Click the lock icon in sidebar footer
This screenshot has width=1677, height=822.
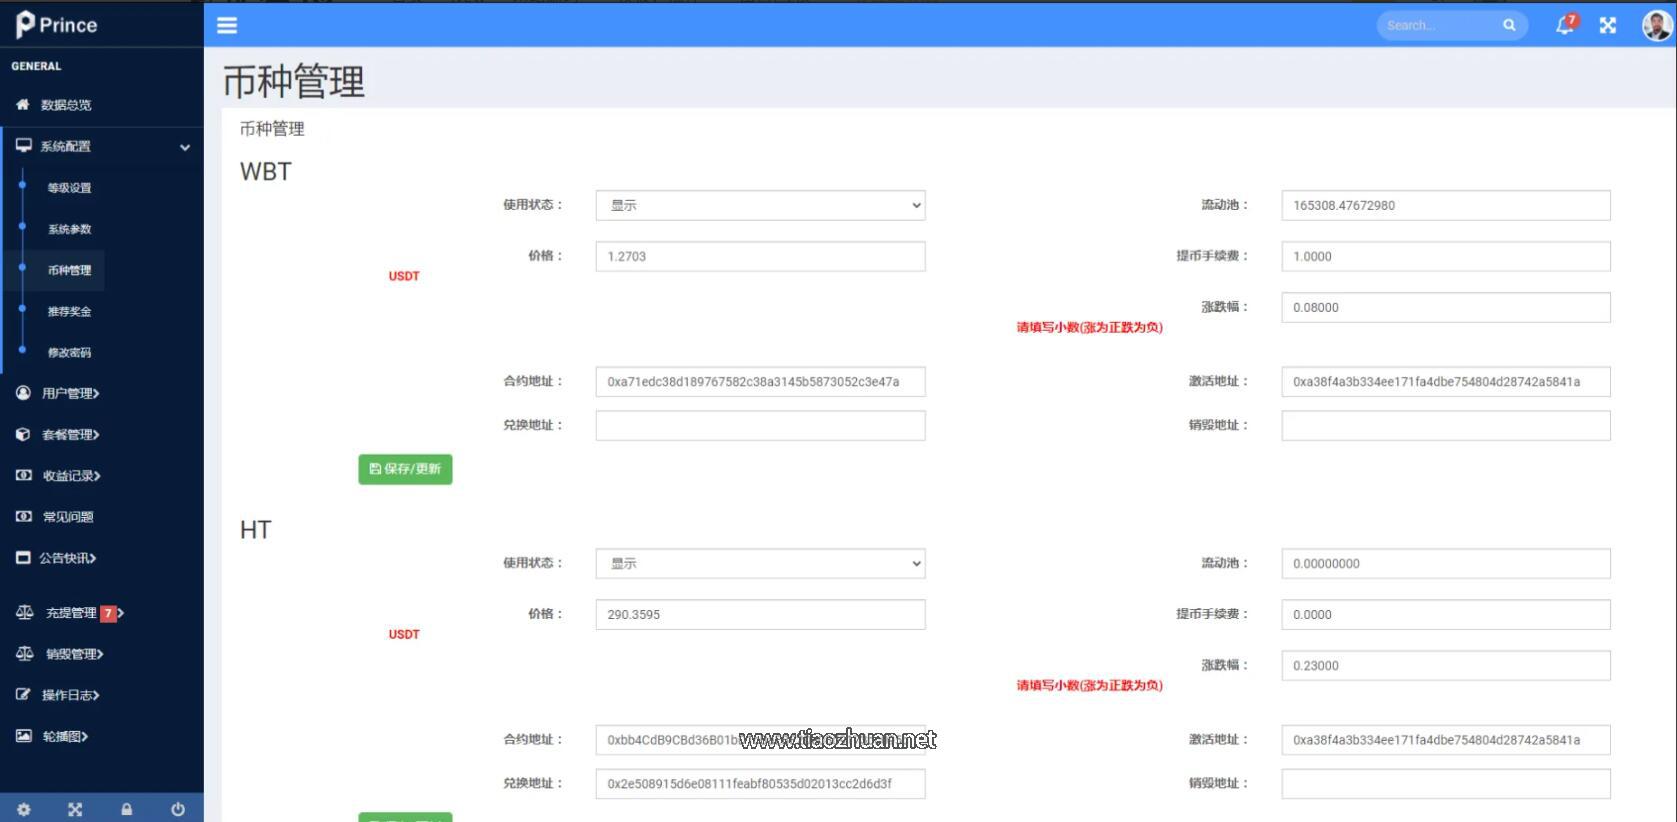point(127,809)
